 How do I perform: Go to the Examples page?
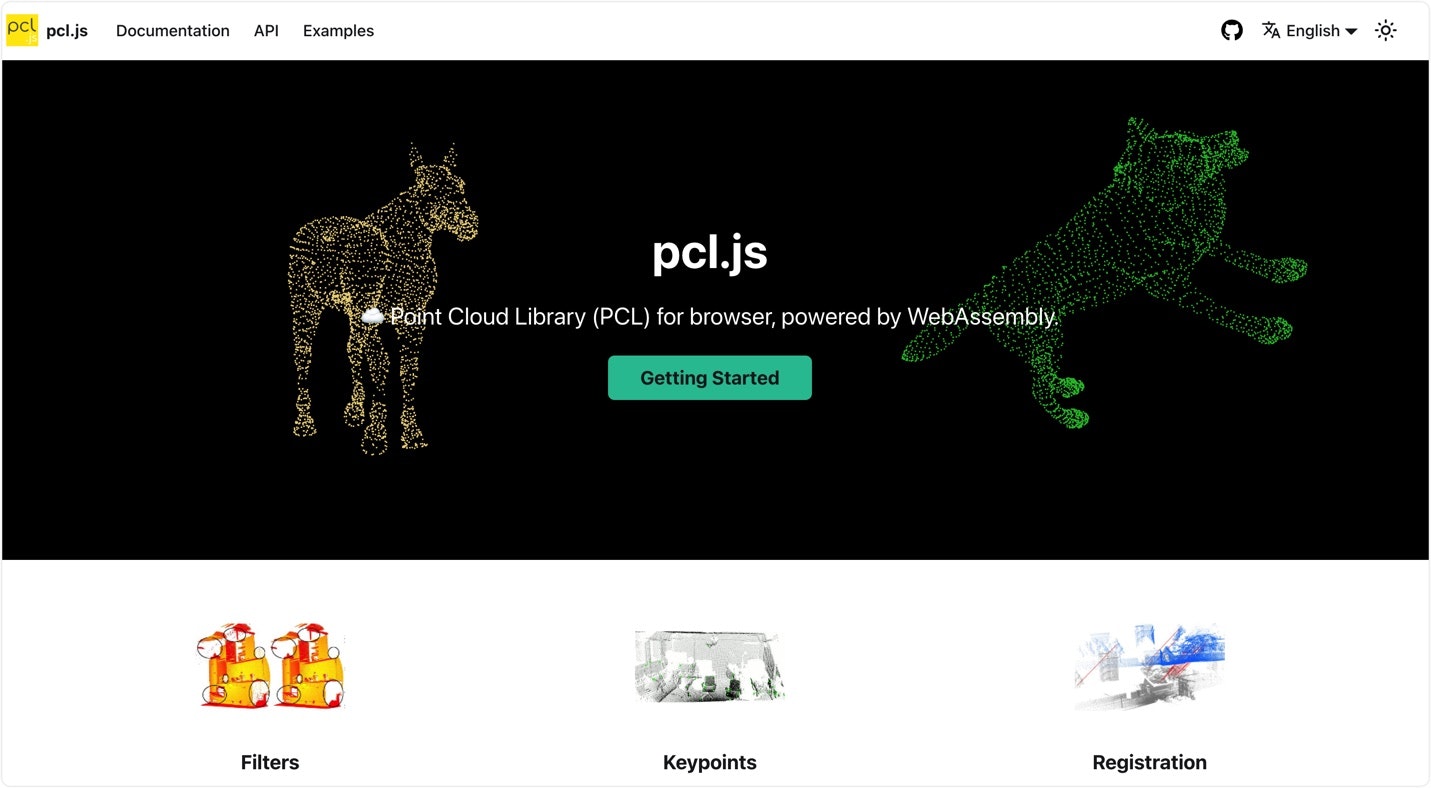pos(338,31)
